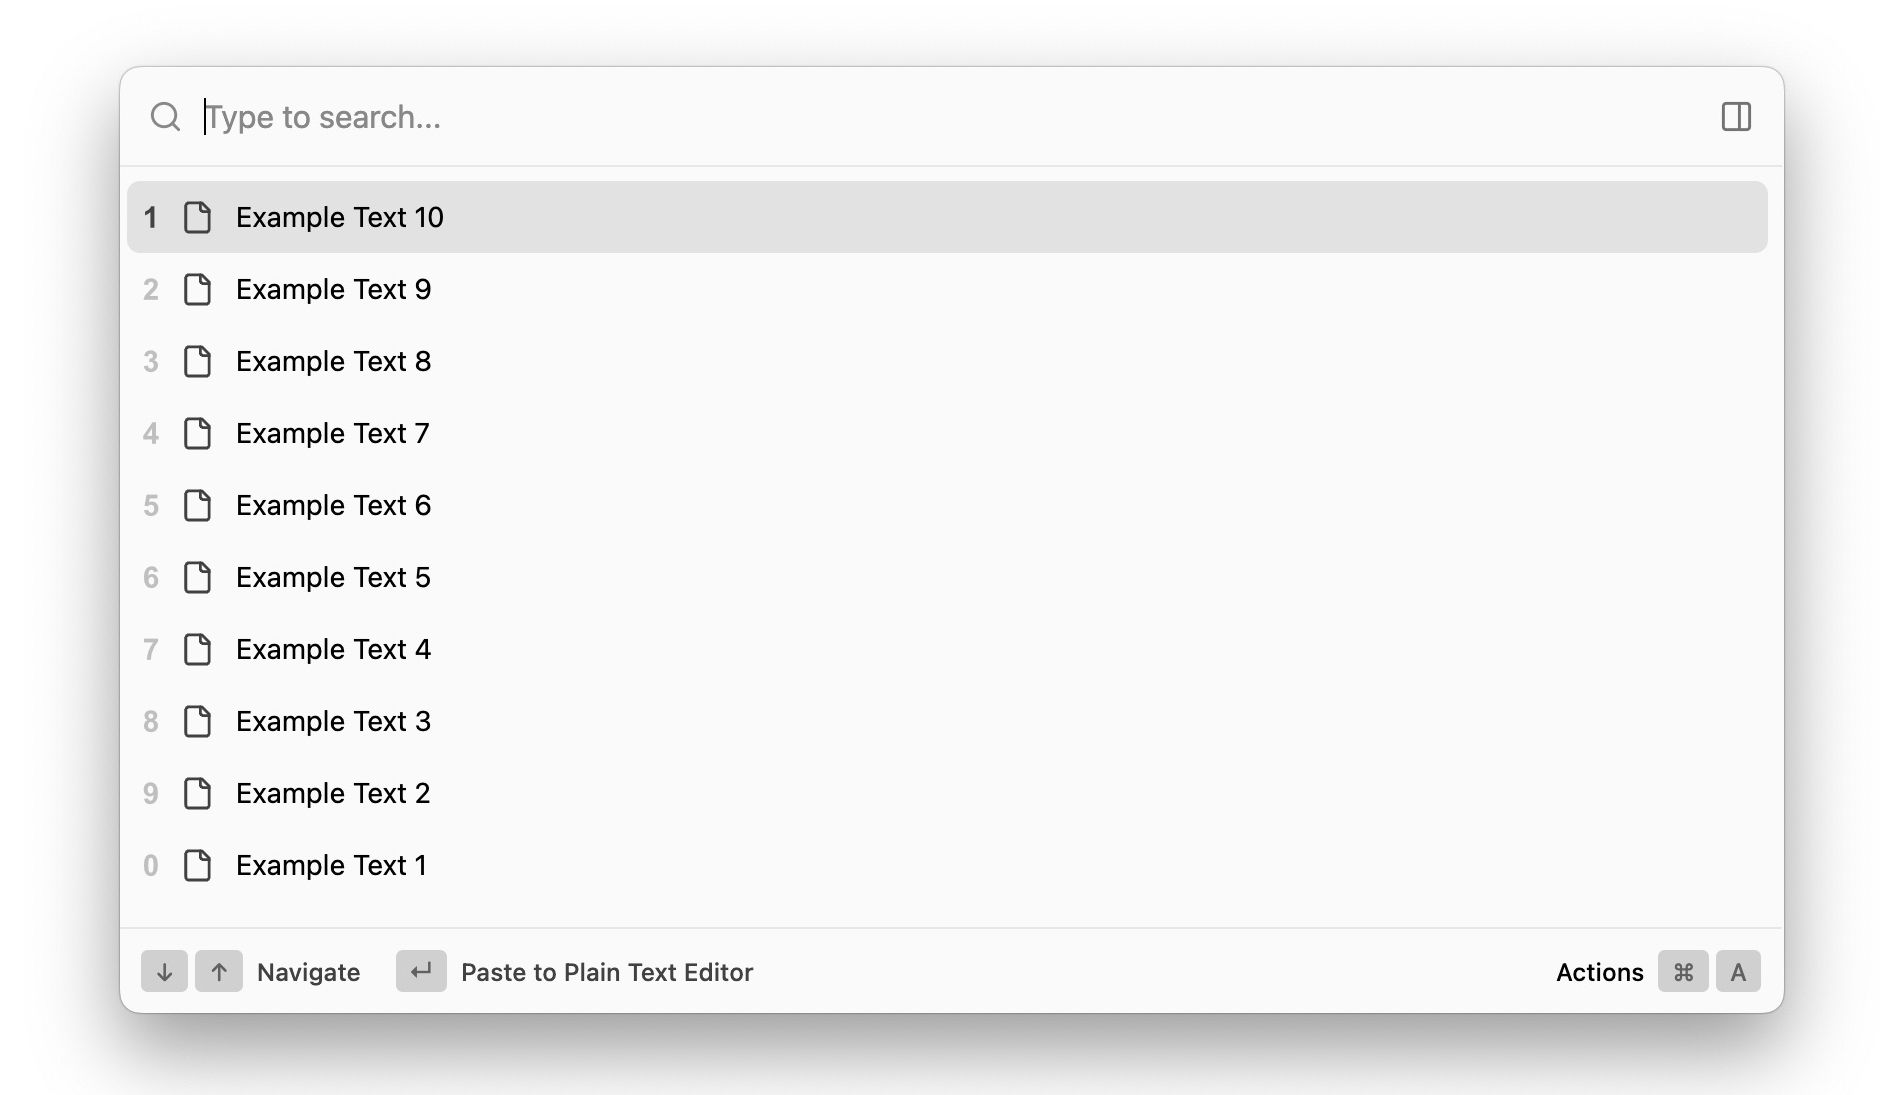Choose the Example Text 4 clipboard item
The height and width of the screenshot is (1095, 1899).
pyautogui.click(x=333, y=649)
